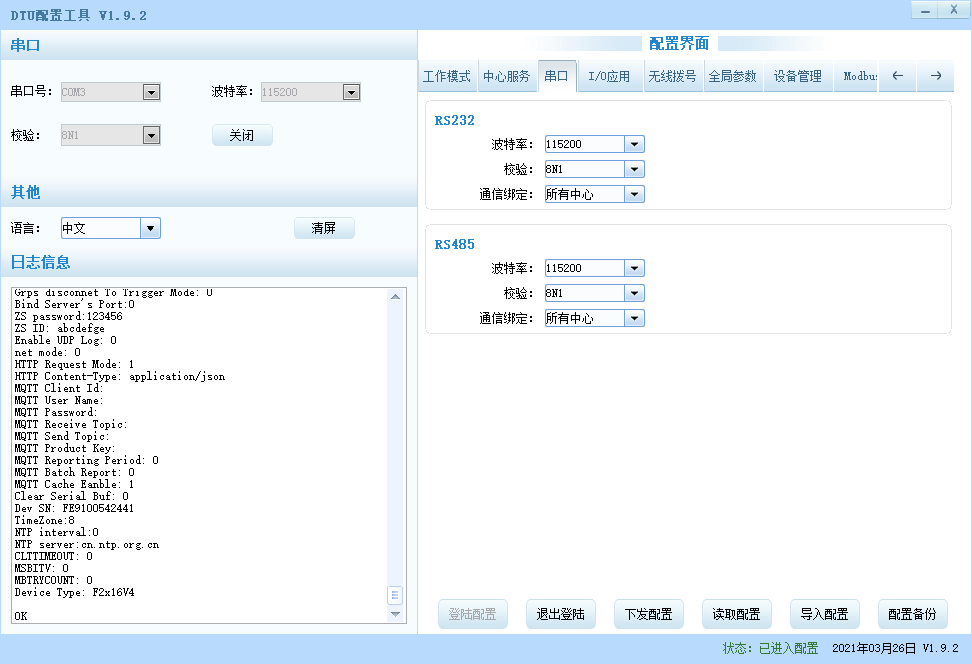Switch to the 工作模式 tab
Viewport: 972px width, 664px height.
coord(447,76)
